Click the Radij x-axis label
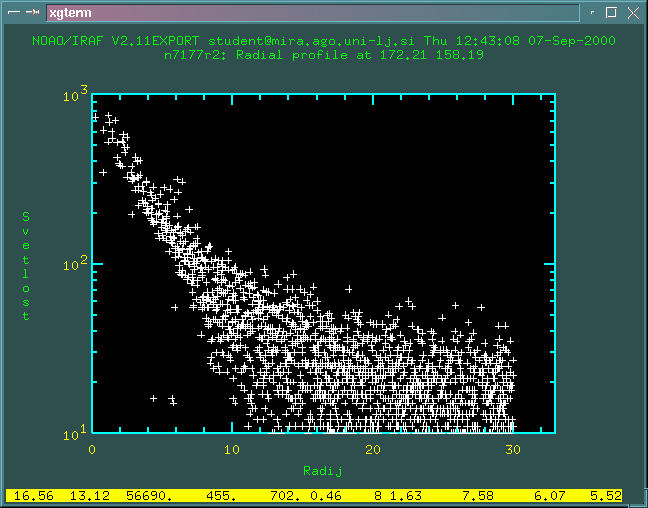Screen dimensions: 648x508 coord(323,471)
